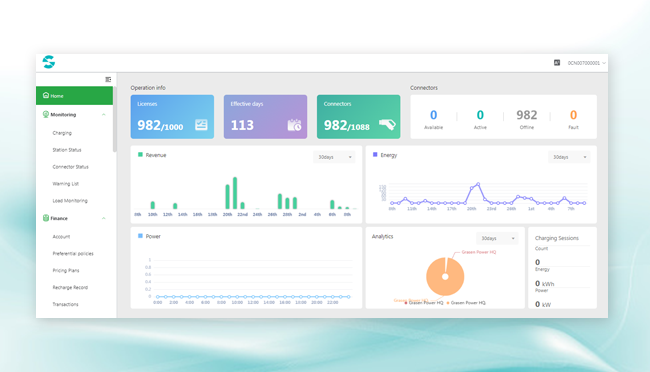Viewport: 650px width, 372px height.
Task: Click the Offline 982 connectors count
Action: click(x=526, y=115)
